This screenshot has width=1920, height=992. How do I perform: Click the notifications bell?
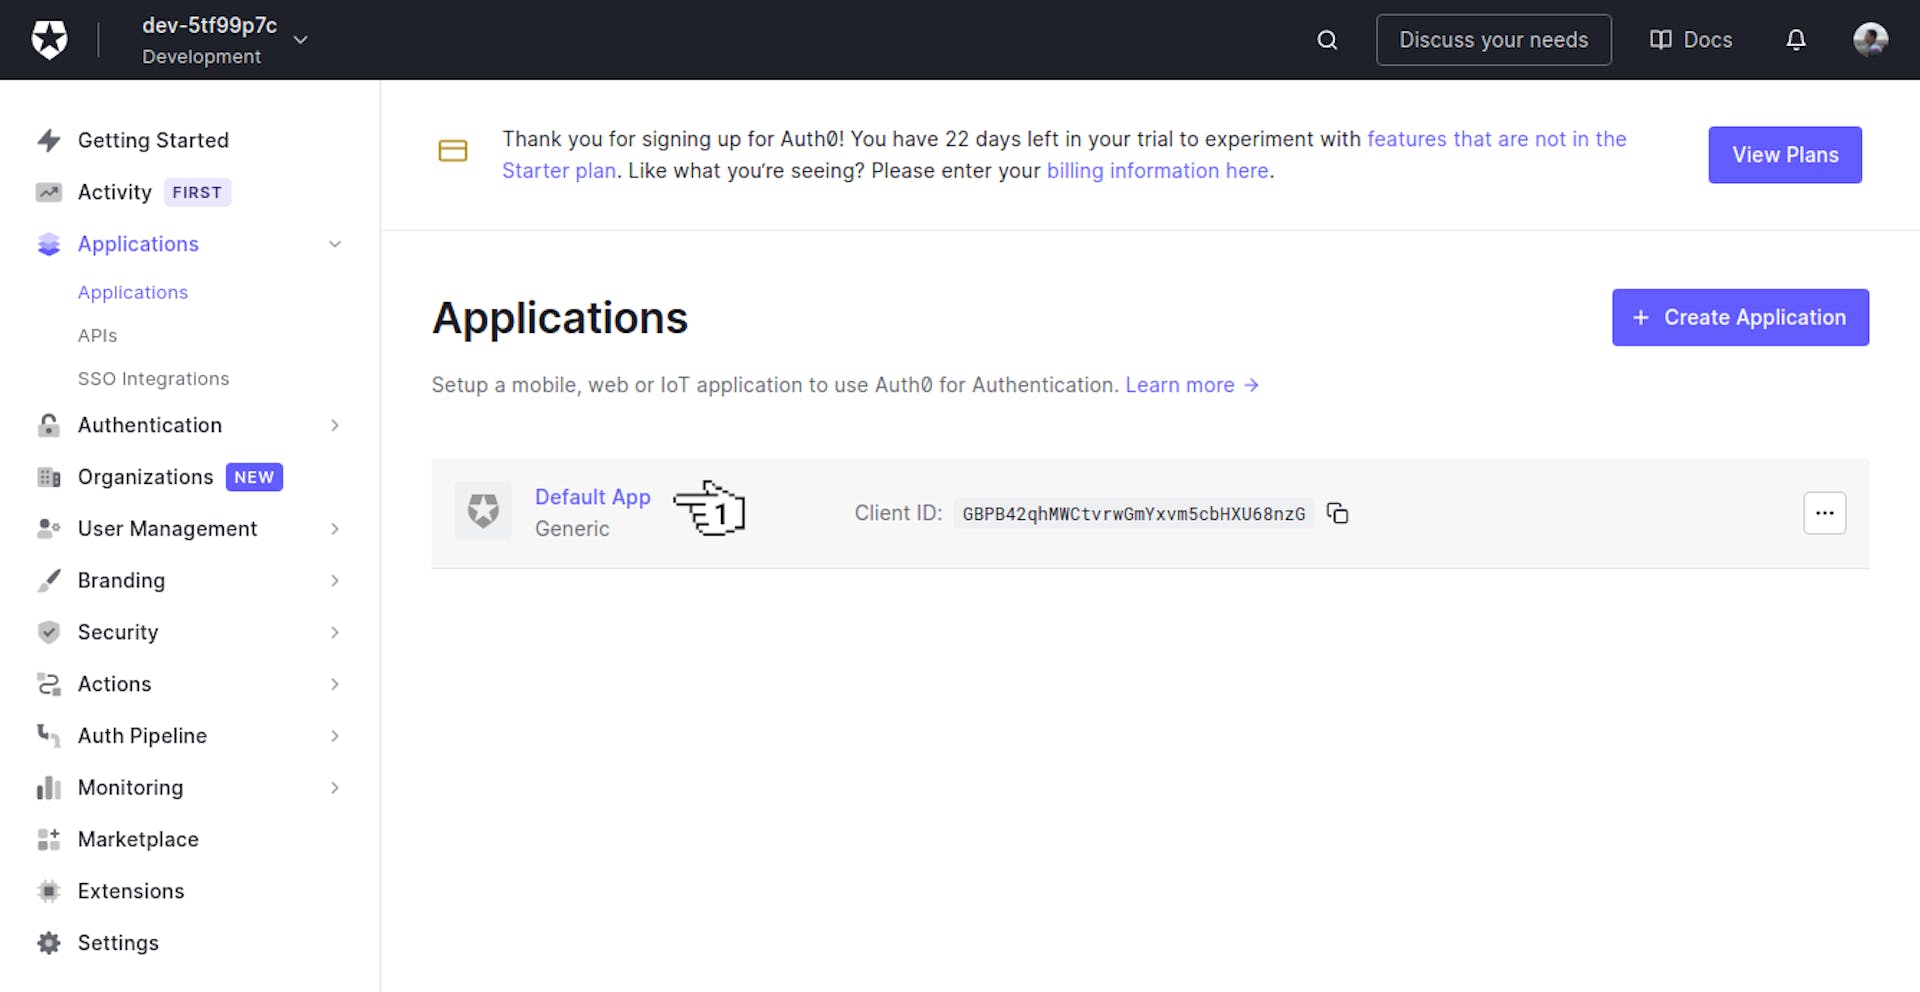pyautogui.click(x=1796, y=40)
